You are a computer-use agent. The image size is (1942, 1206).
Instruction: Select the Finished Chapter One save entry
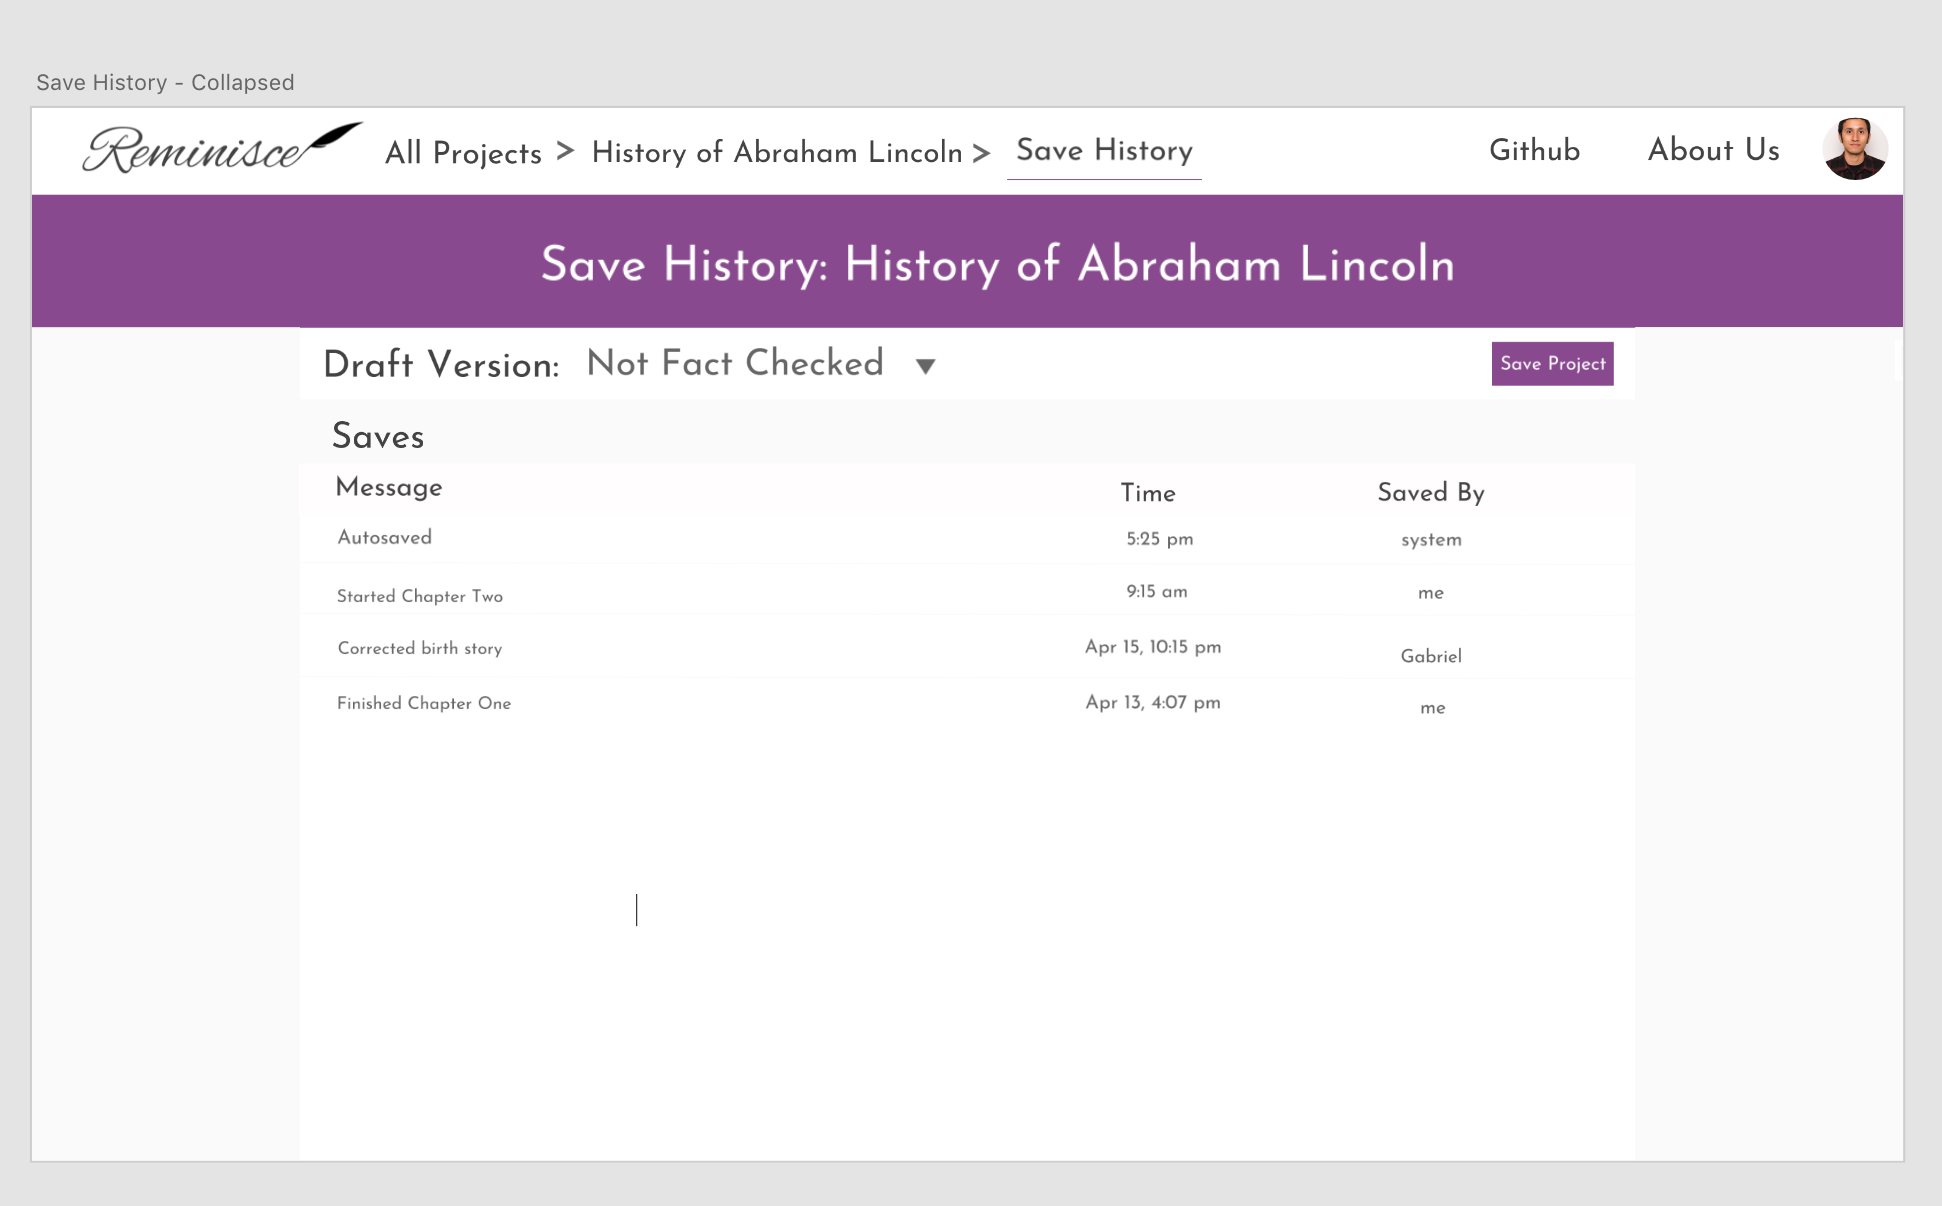(423, 703)
